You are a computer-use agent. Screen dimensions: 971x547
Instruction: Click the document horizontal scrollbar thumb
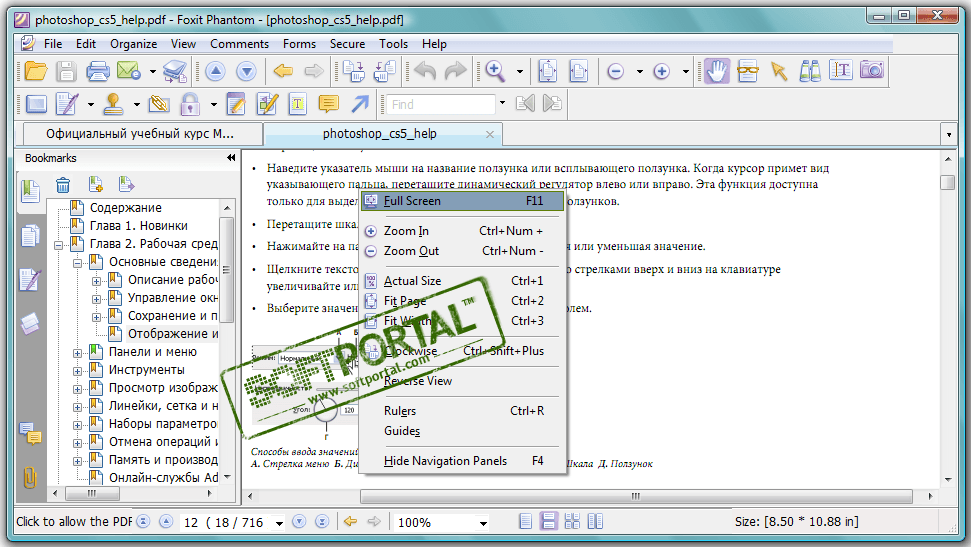(636, 496)
